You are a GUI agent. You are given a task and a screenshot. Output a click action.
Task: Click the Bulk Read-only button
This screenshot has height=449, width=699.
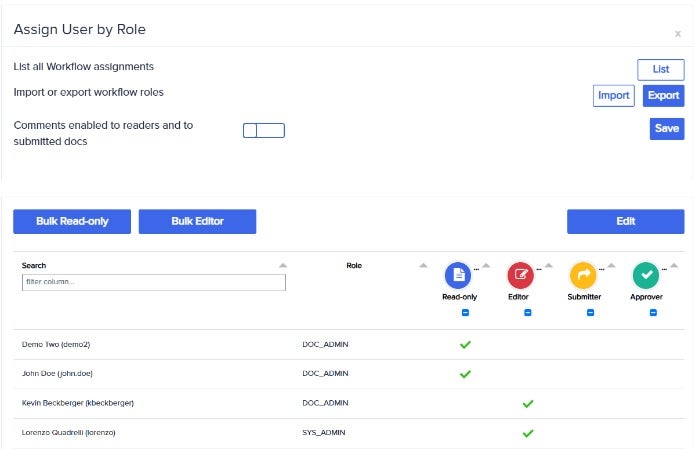72,221
